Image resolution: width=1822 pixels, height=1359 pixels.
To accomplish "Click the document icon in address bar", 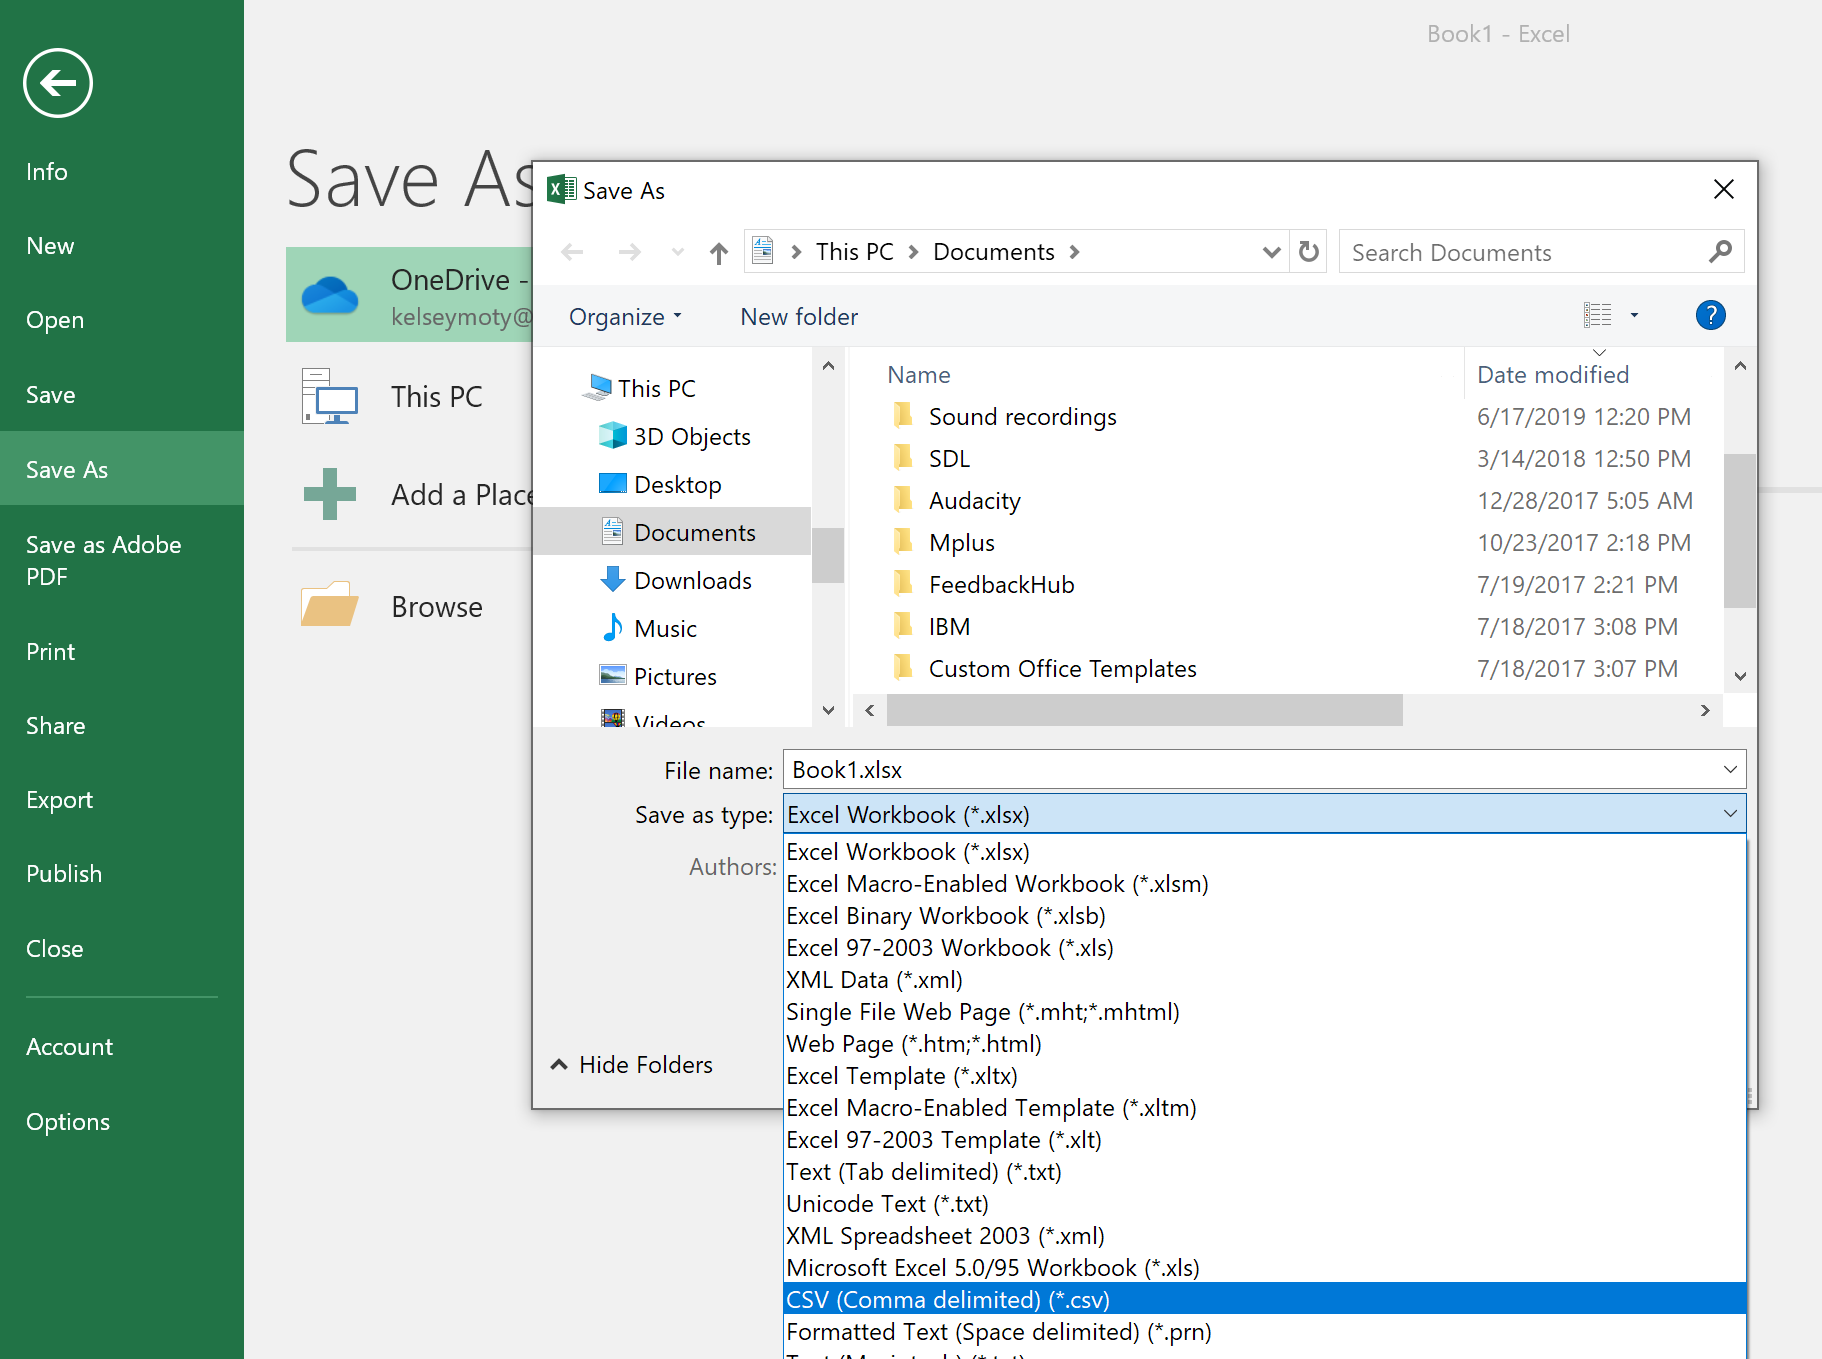I will (763, 250).
